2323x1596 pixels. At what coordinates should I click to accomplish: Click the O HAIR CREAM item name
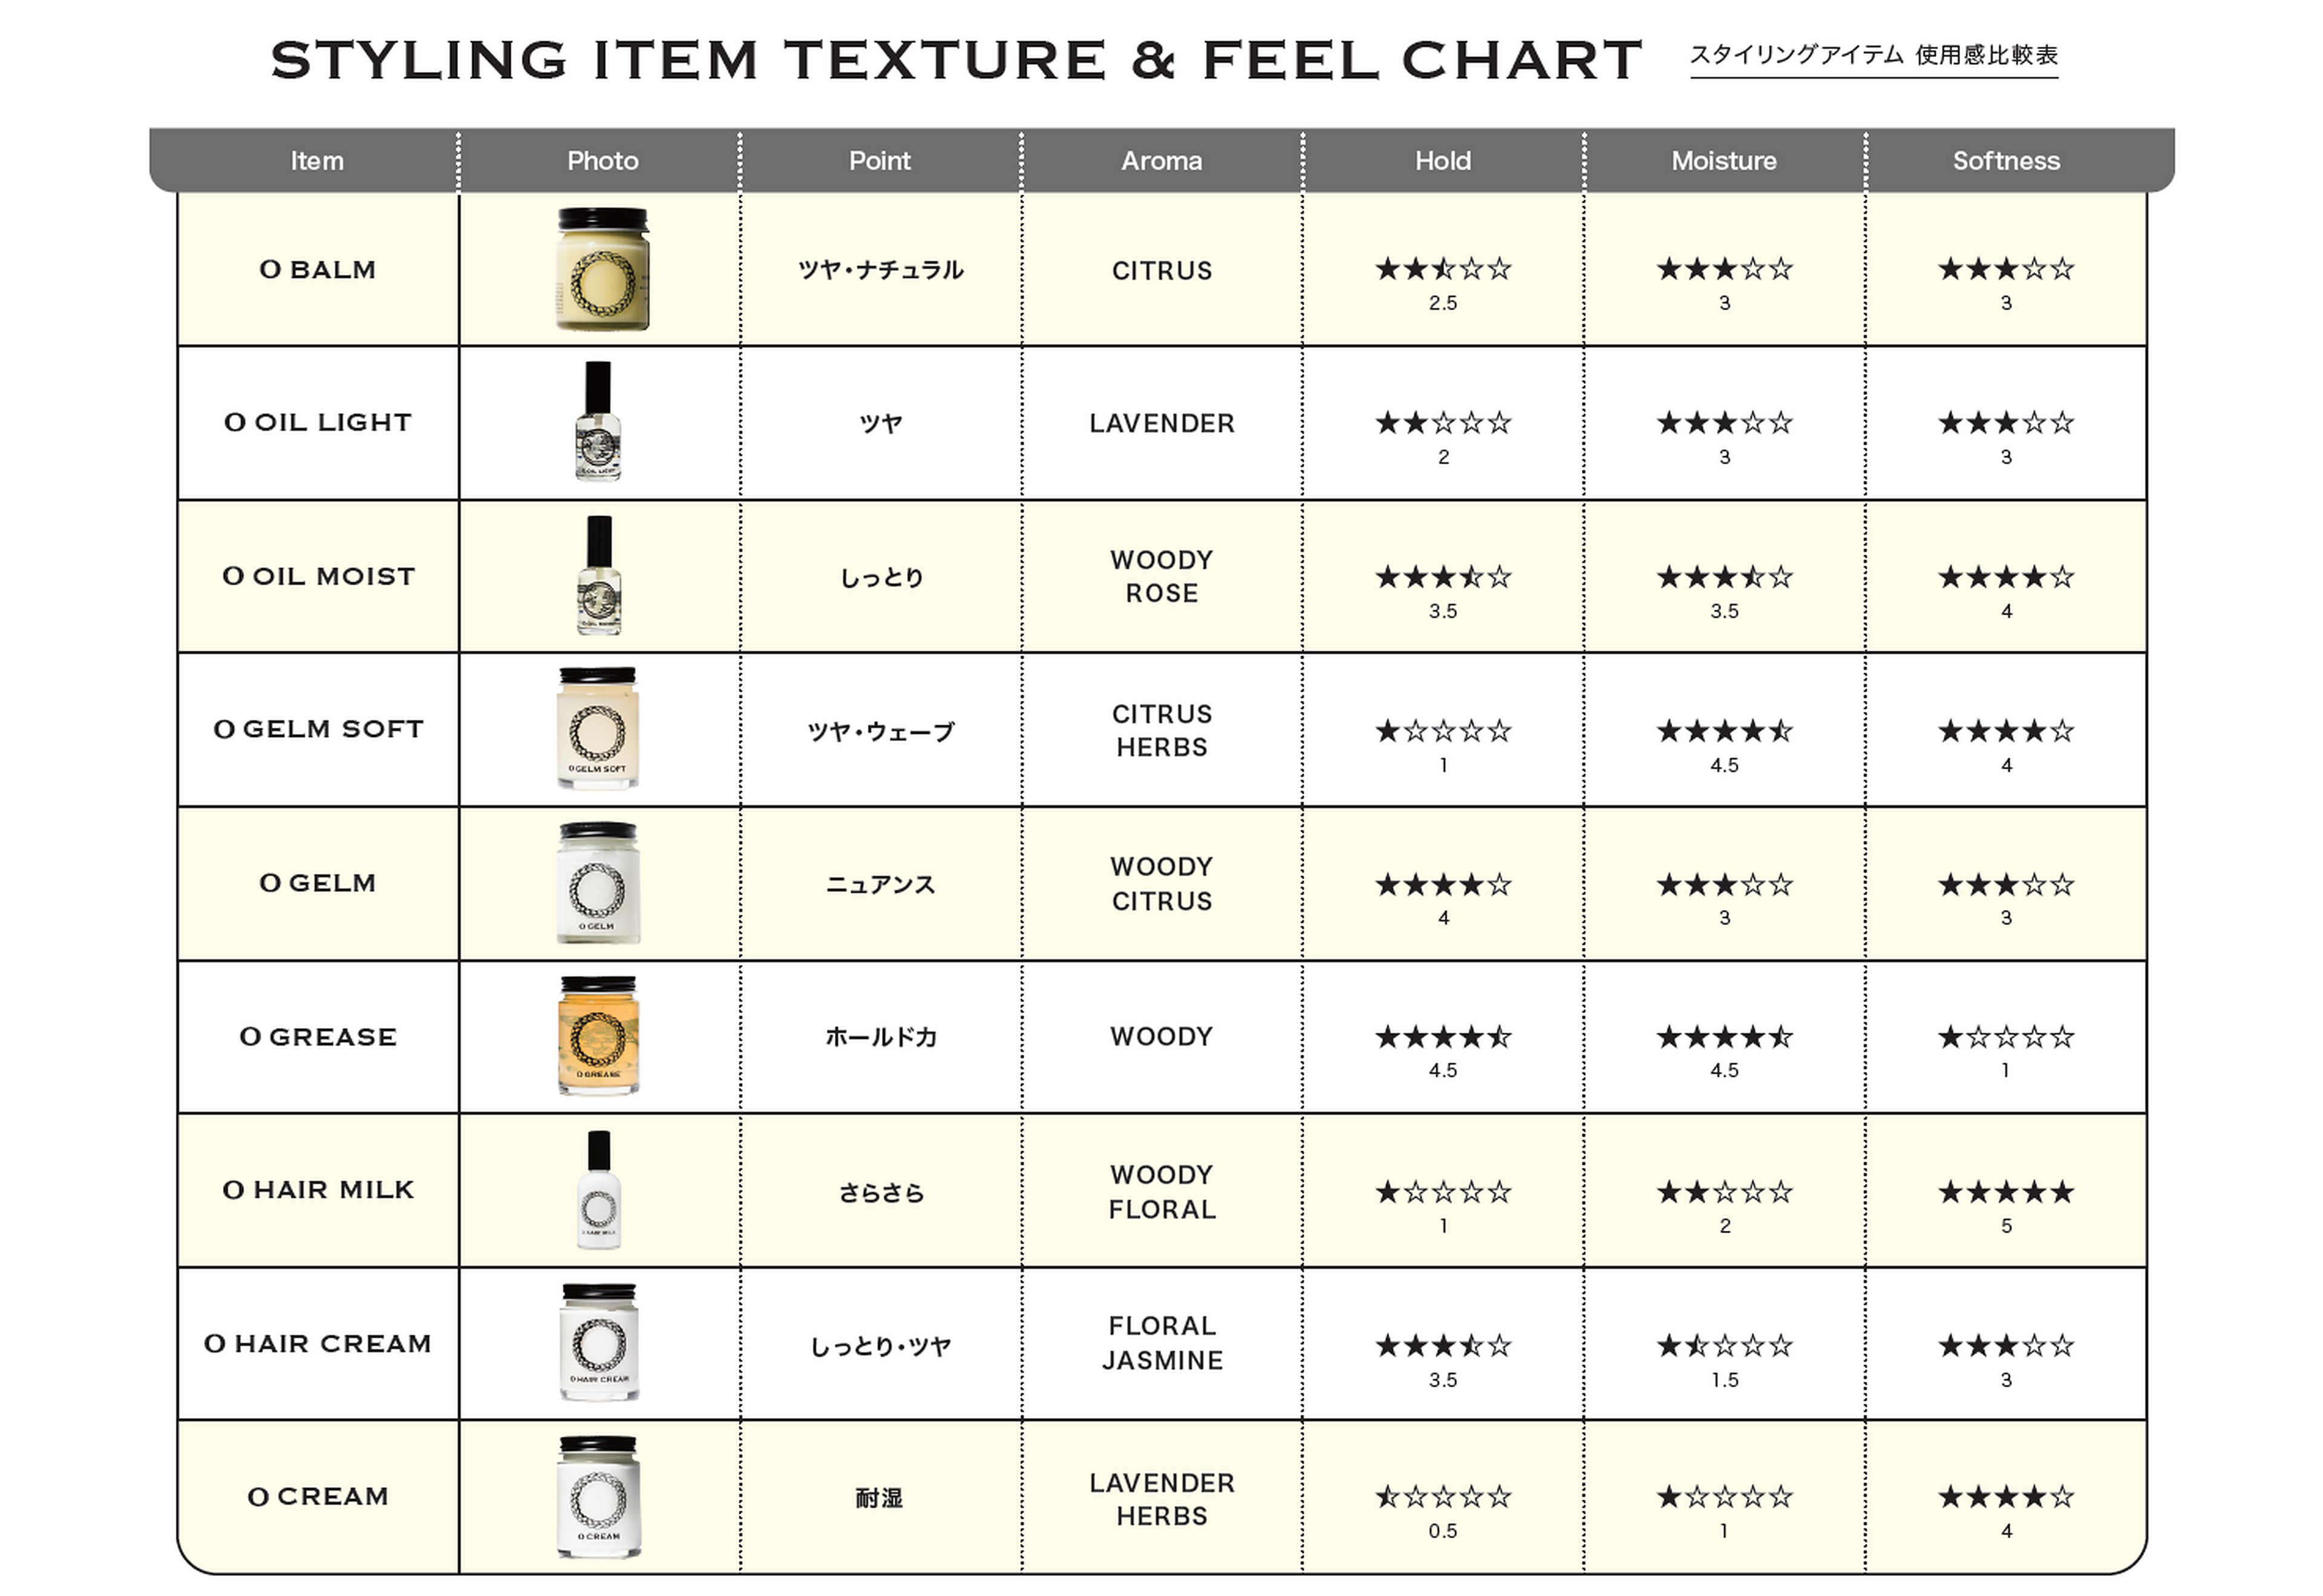[x=318, y=1343]
